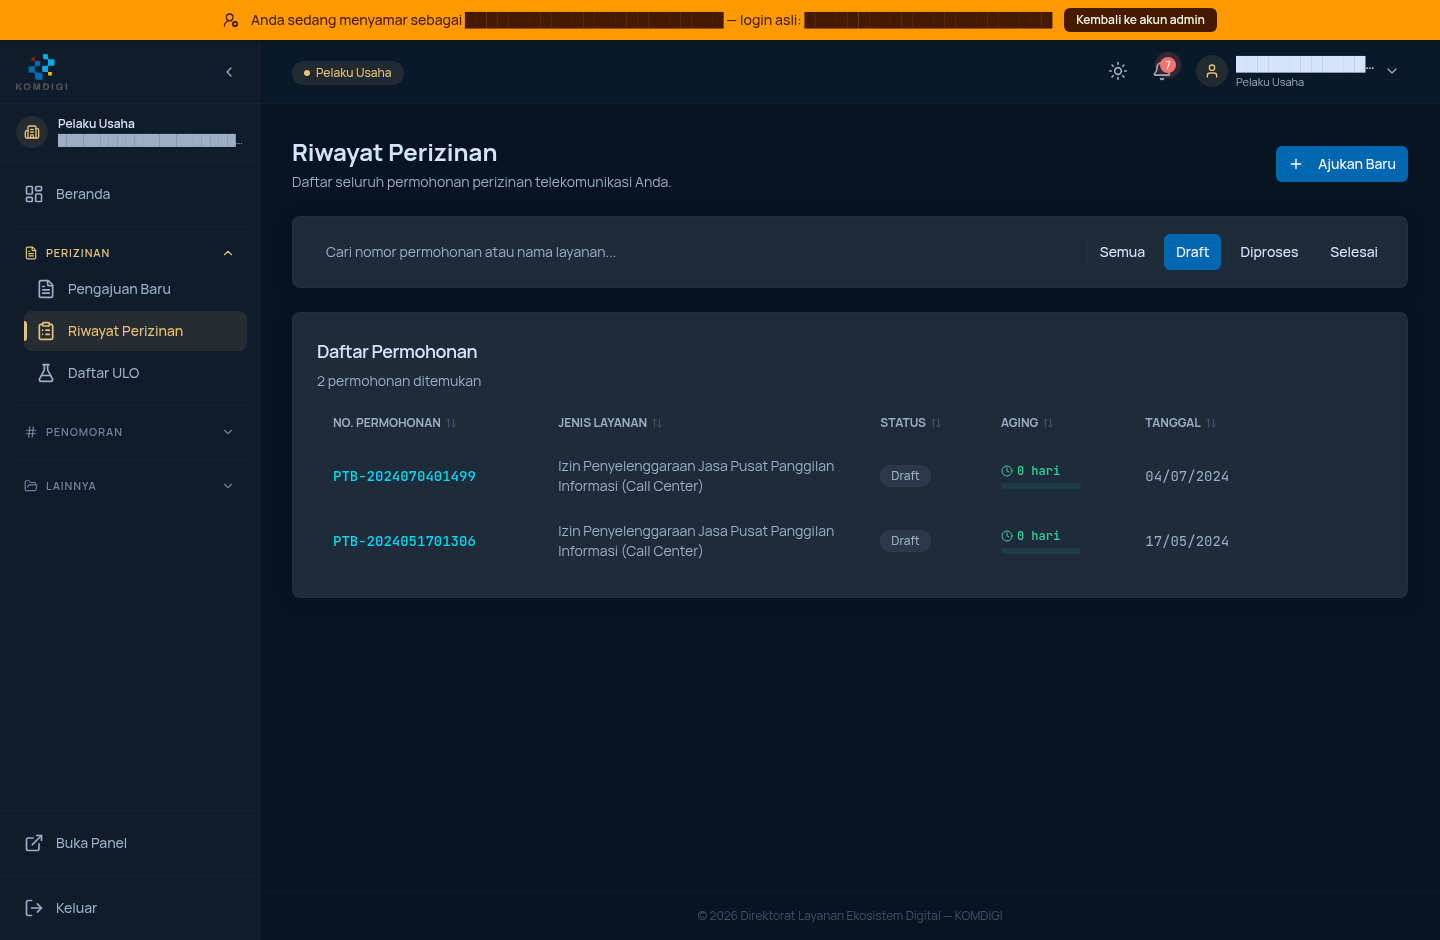Select the Semua filter tab
Screen dimensions: 1440x940
[x=1122, y=252]
